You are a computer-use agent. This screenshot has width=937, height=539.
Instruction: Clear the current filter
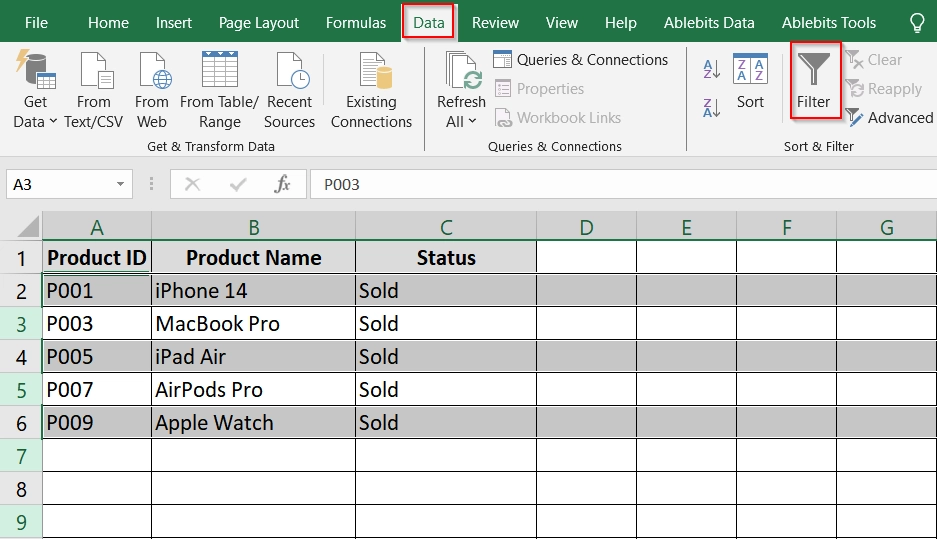(874, 60)
